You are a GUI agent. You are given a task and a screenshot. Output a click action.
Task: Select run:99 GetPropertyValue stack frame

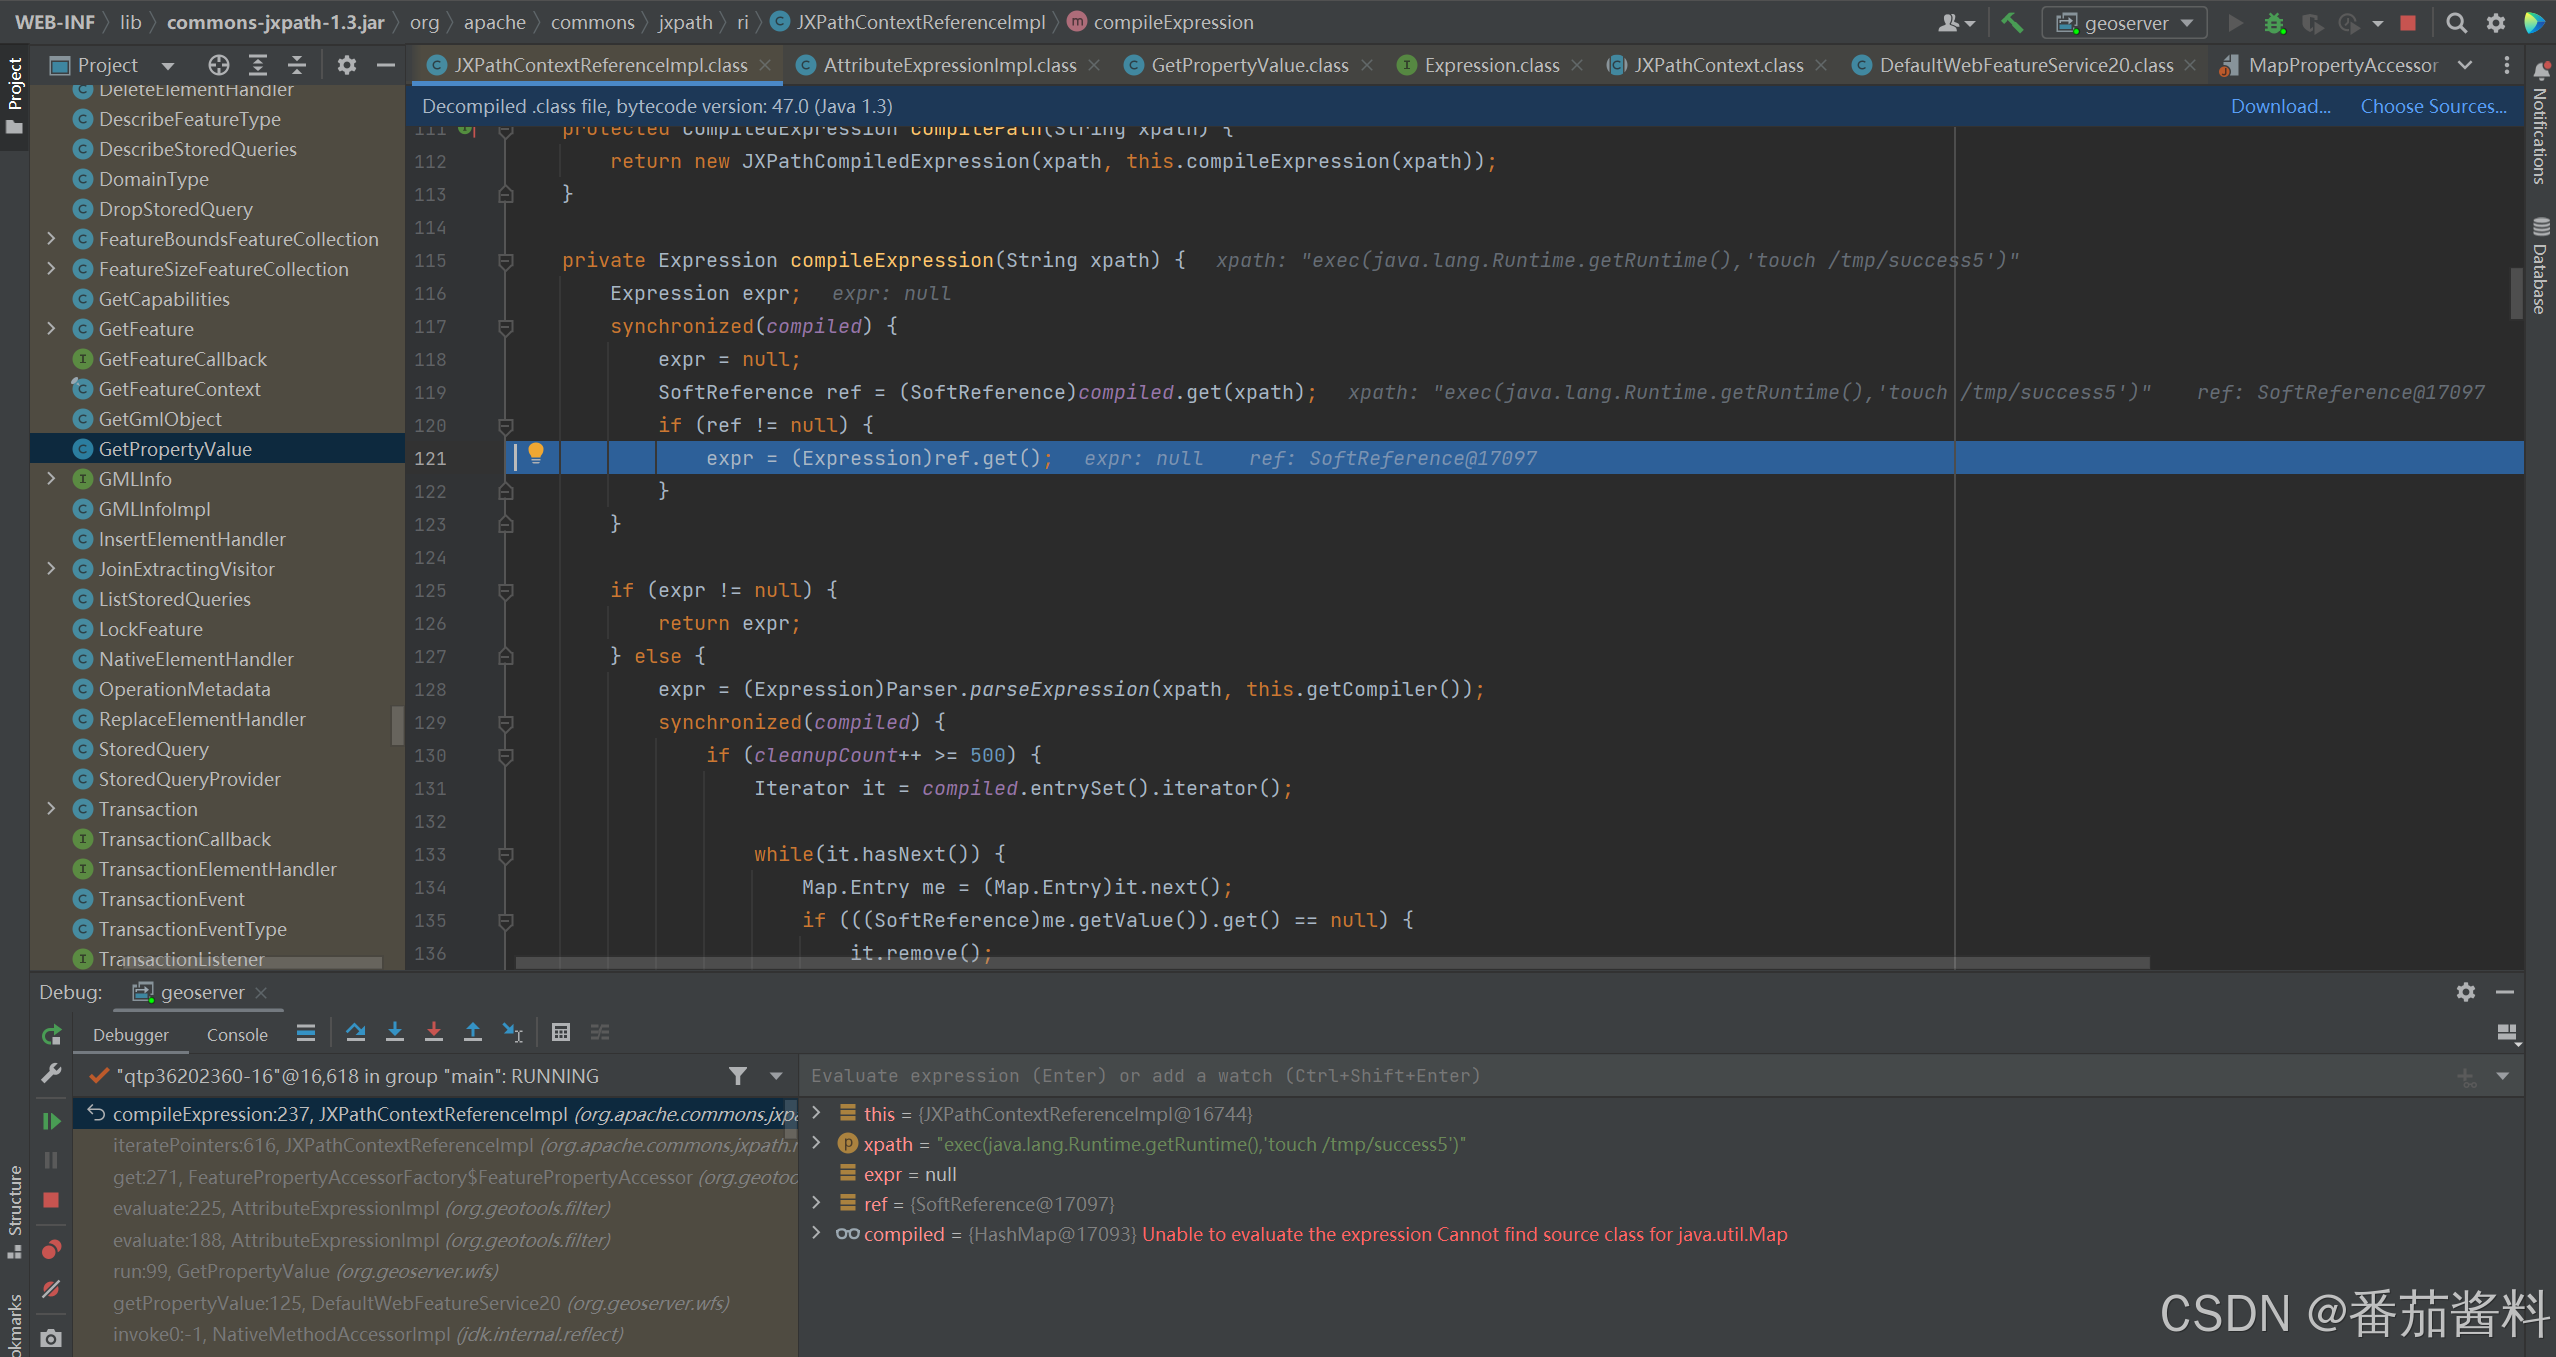pos(305,1271)
